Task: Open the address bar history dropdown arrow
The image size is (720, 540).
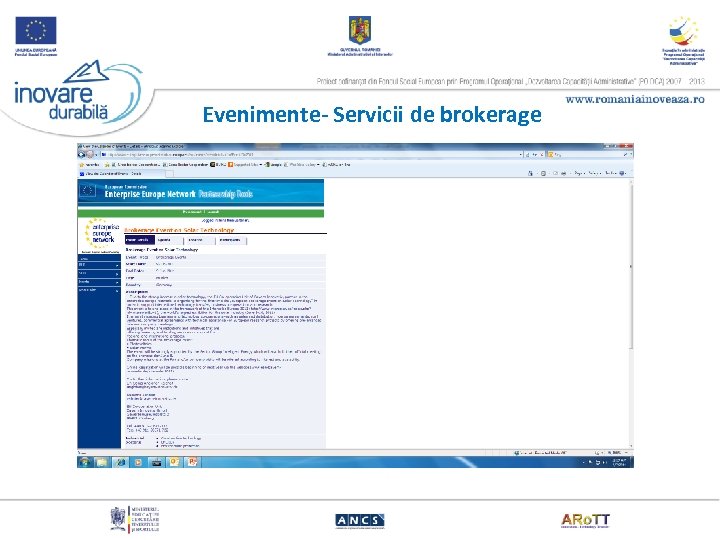Action: tap(521, 155)
